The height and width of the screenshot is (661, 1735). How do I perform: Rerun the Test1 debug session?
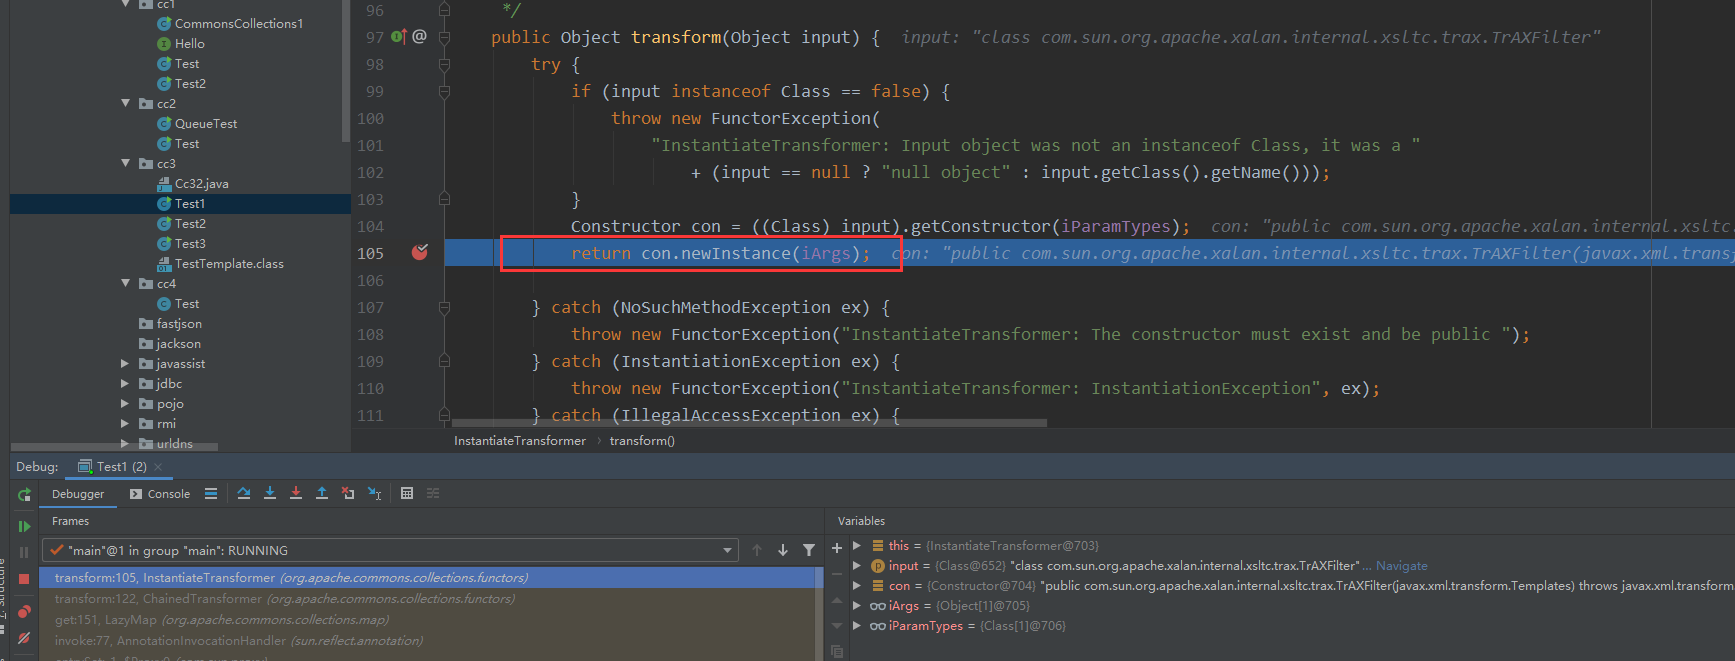[x=24, y=495]
